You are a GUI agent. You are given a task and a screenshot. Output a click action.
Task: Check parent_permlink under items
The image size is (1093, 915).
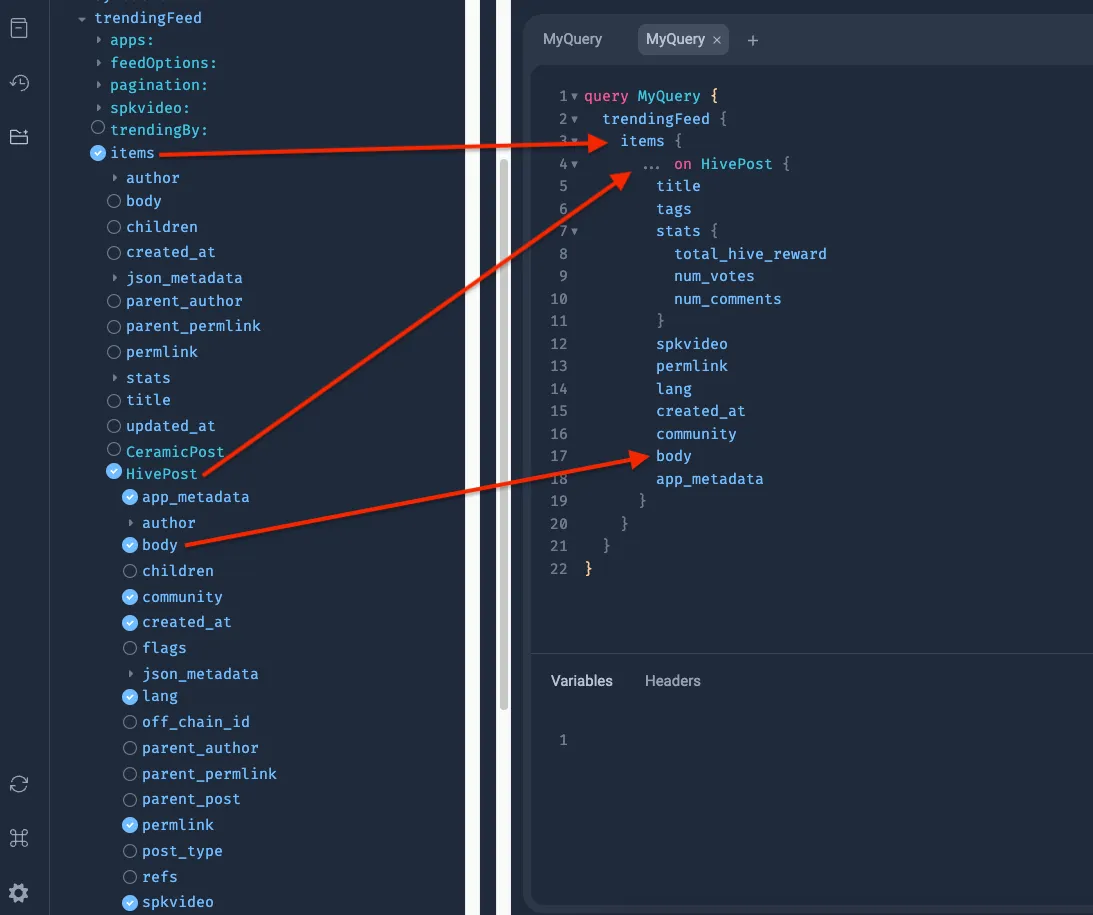point(114,326)
